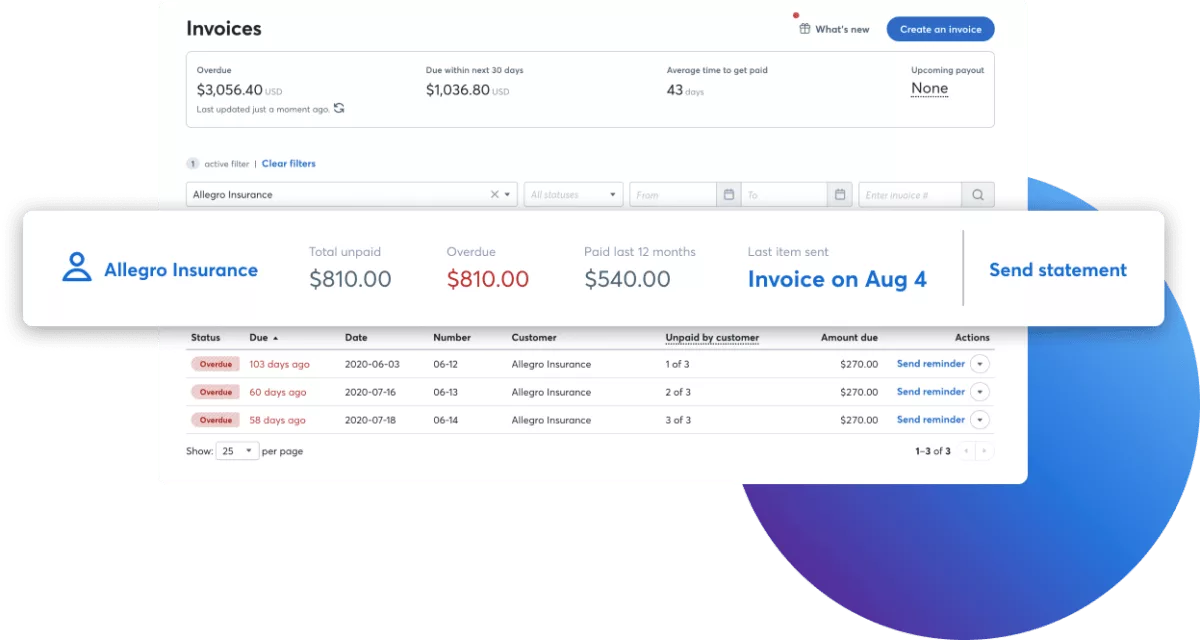The image size is (1200, 640).
Task: Open the Invoice on Aug 4 link
Action: 837,280
